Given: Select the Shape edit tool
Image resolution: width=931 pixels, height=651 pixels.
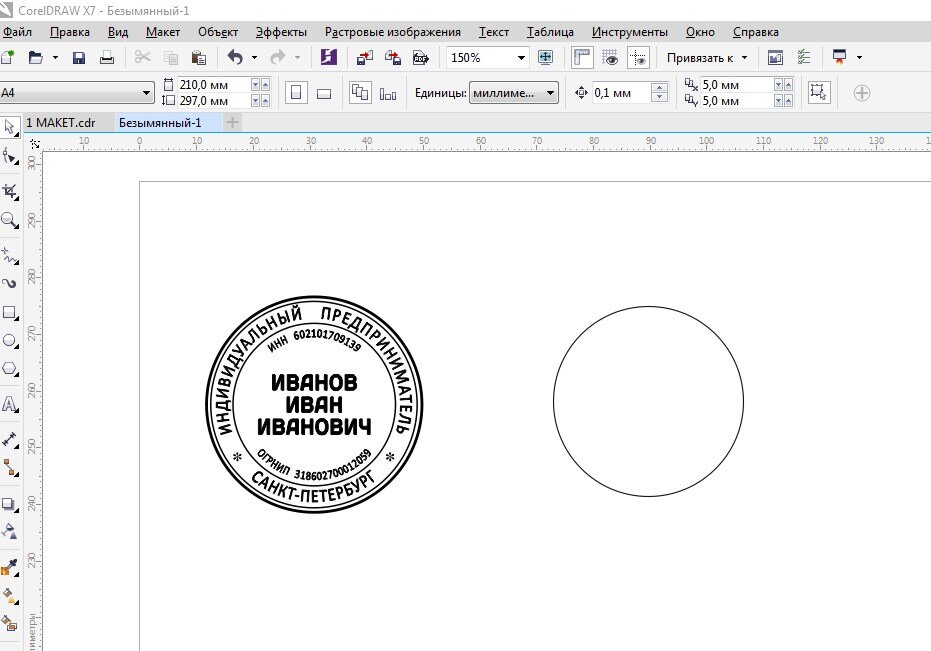Looking at the screenshot, I should [x=10, y=157].
